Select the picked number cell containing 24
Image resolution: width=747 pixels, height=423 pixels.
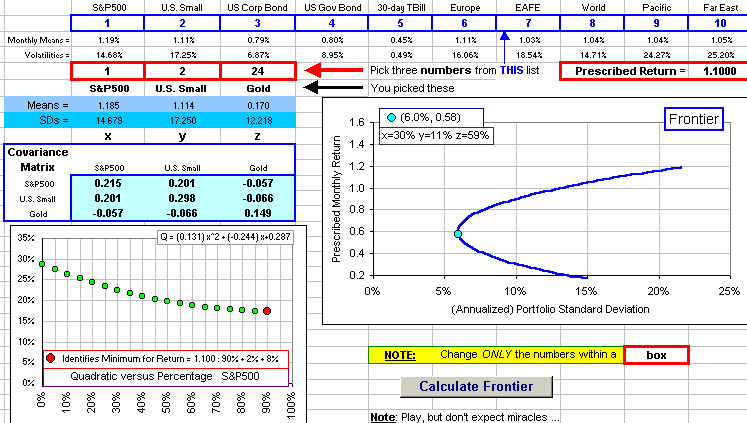coord(258,71)
